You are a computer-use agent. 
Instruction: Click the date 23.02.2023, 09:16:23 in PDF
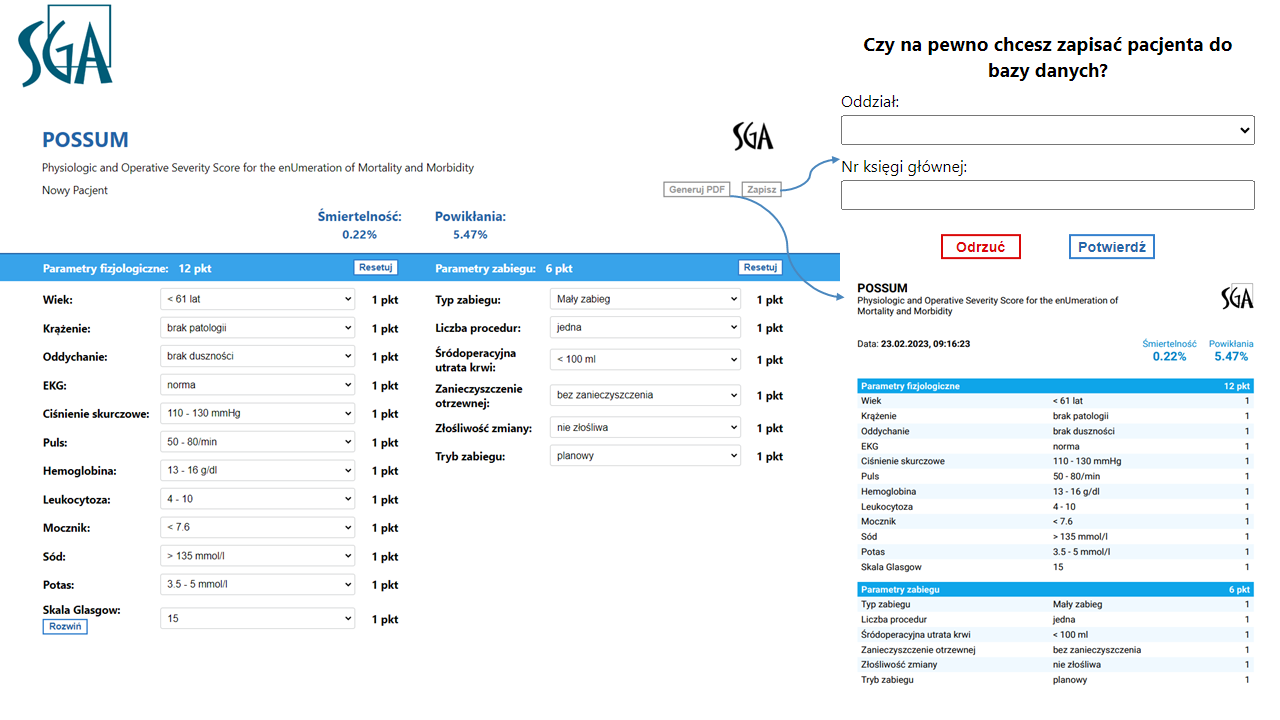coord(925,344)
